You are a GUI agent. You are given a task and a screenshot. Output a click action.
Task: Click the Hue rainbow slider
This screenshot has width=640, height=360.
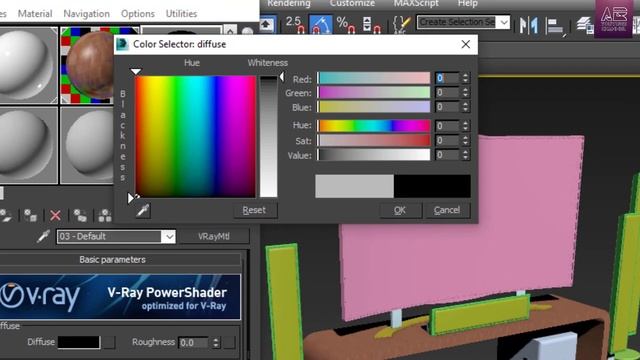coord(373,125)
